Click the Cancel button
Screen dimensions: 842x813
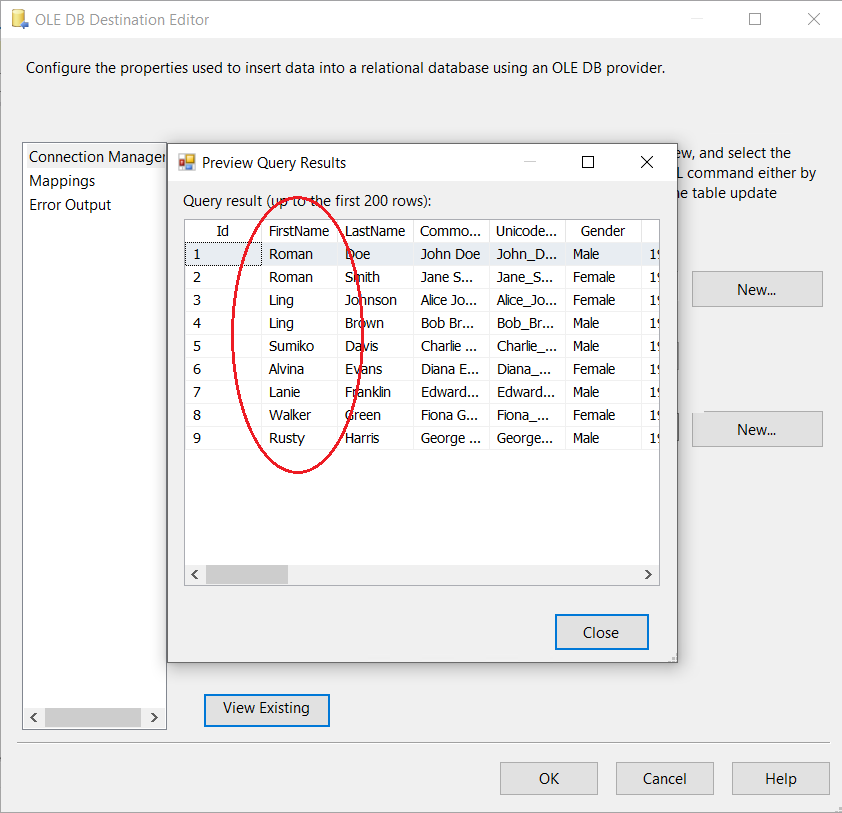664,778
